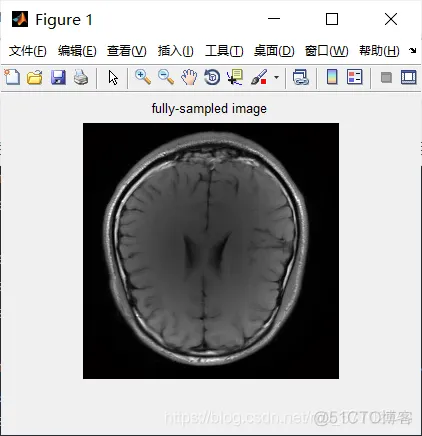Open the 帮助(H) menu
This screenshot has width=422, height=436.
point(379,51)
